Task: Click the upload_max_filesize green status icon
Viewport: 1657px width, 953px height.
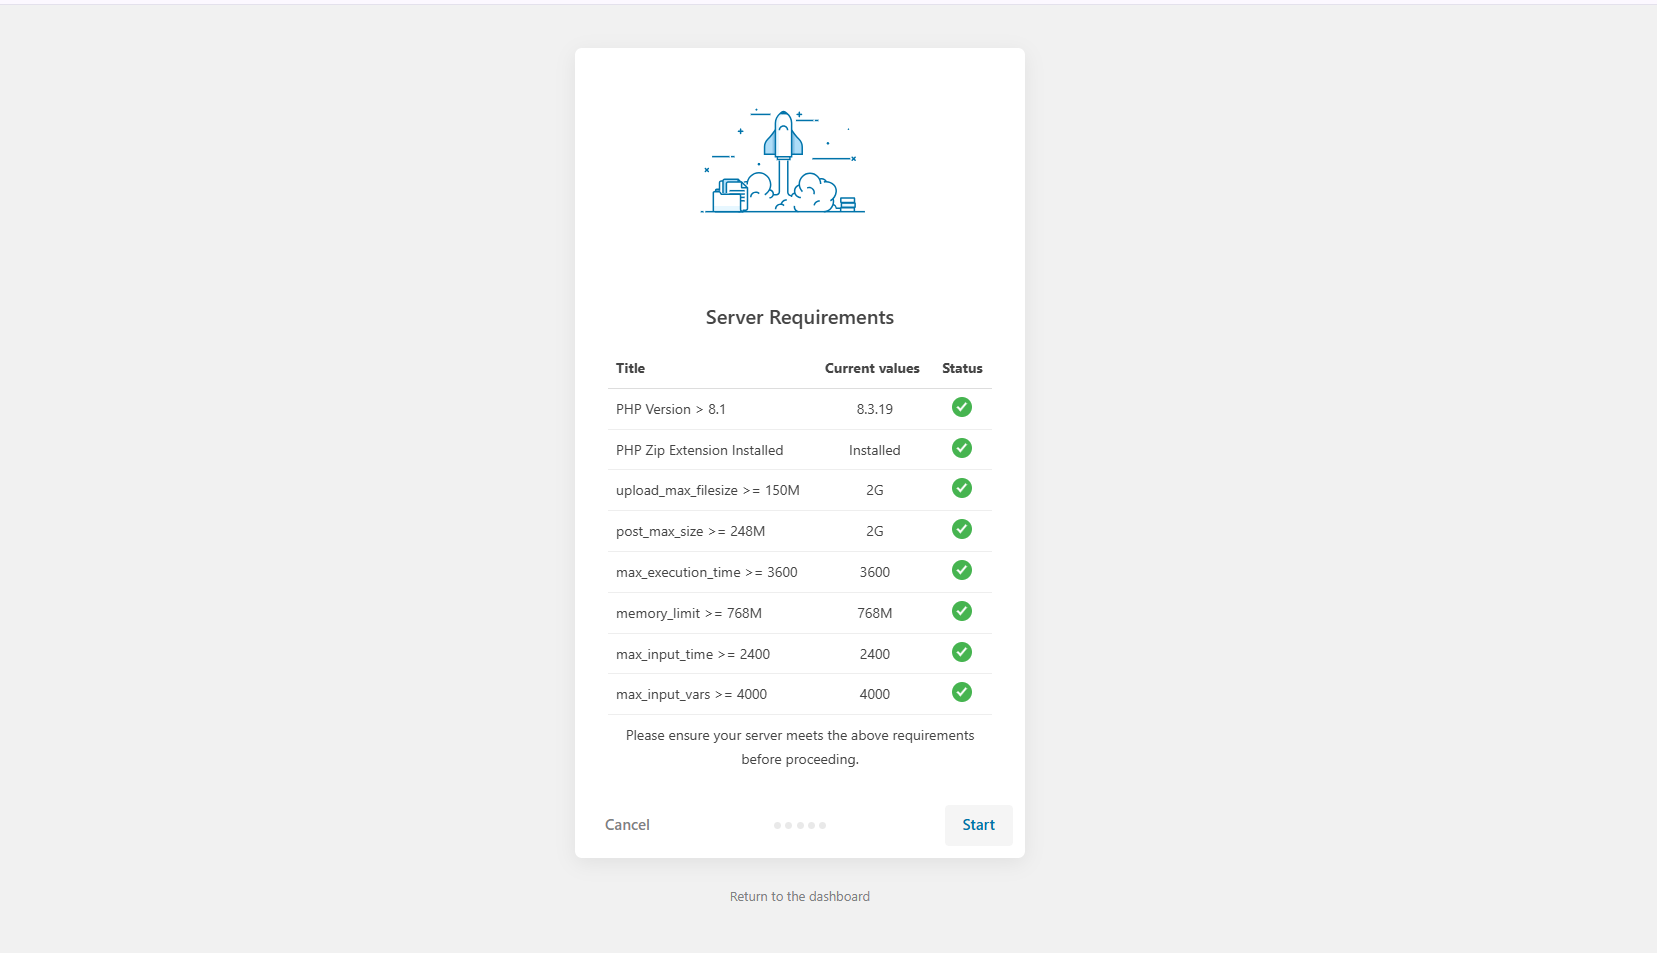Action: coord(961,488)
